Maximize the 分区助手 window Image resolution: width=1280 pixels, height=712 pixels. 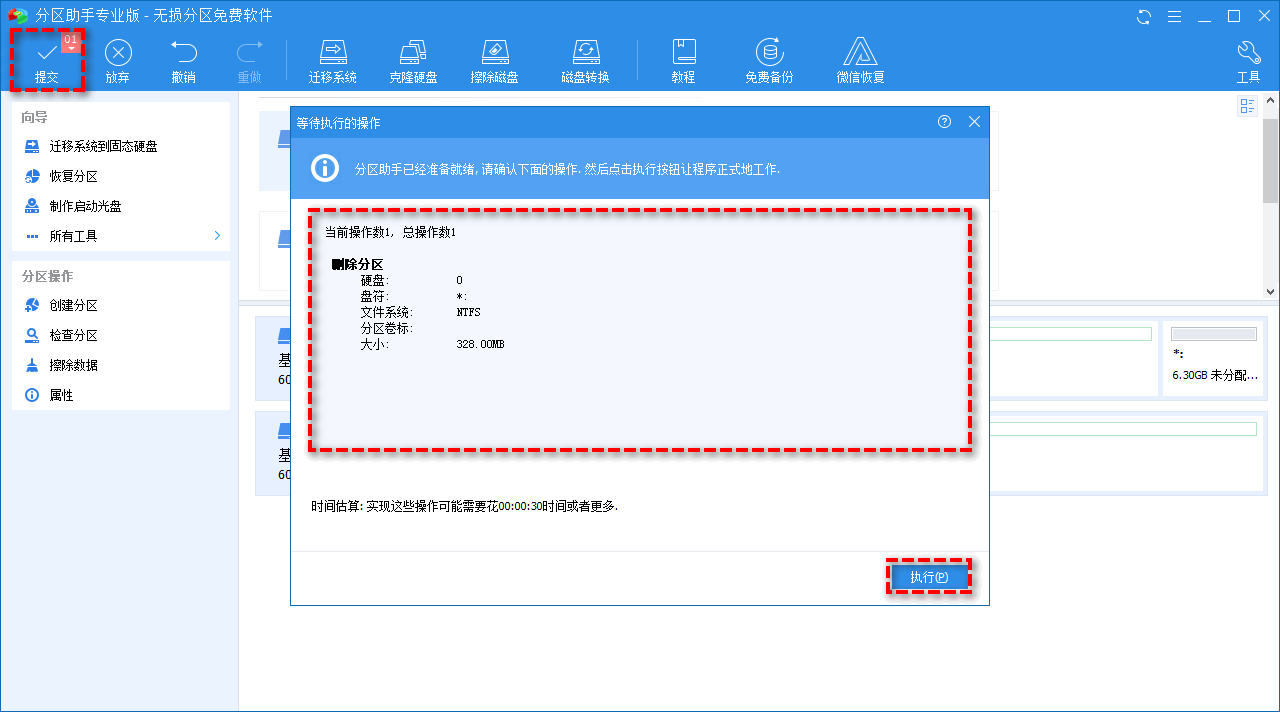pyautogui.click(x=1234, y=17)
